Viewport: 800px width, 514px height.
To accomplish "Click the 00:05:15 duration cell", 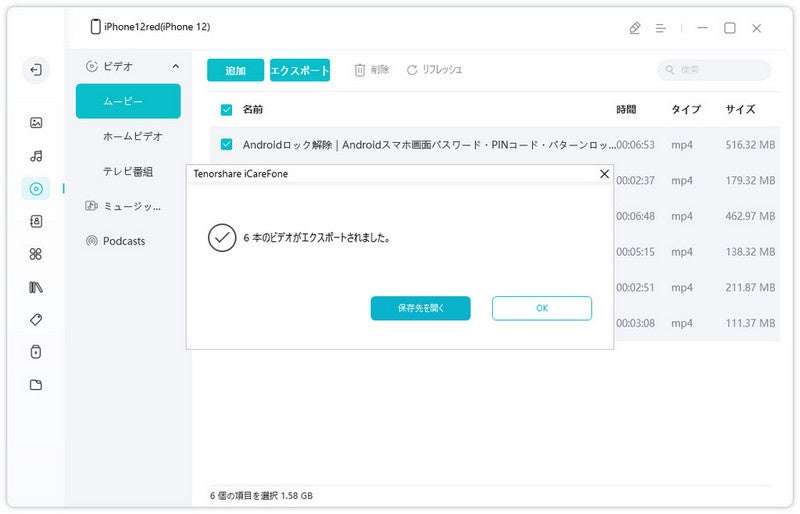I will click(x=635, y=252).
